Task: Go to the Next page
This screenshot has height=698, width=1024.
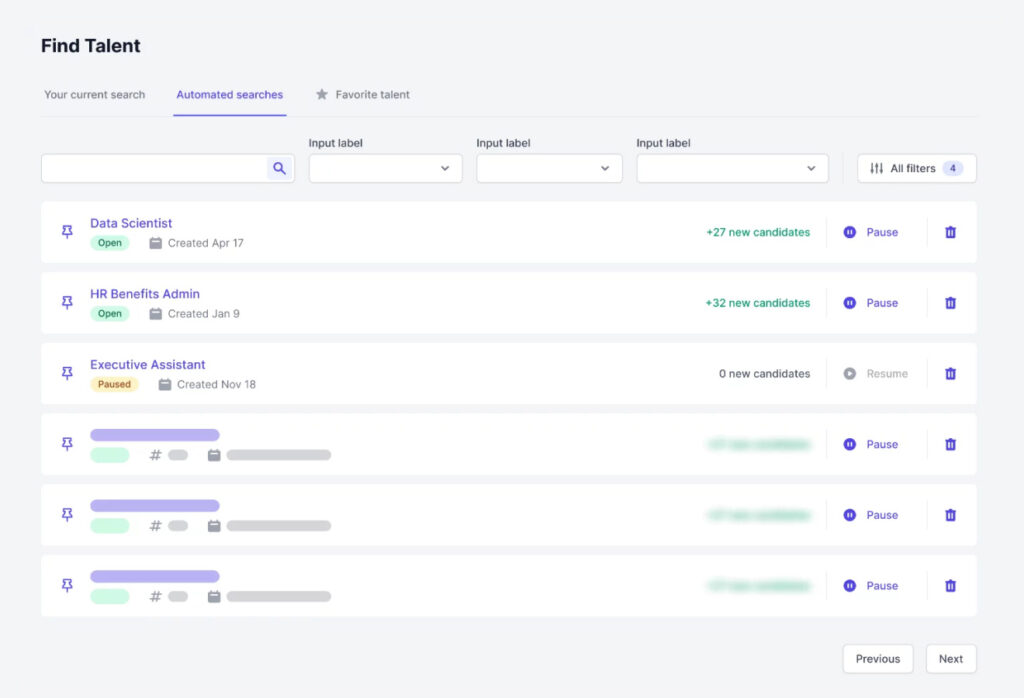Action: 950,659
